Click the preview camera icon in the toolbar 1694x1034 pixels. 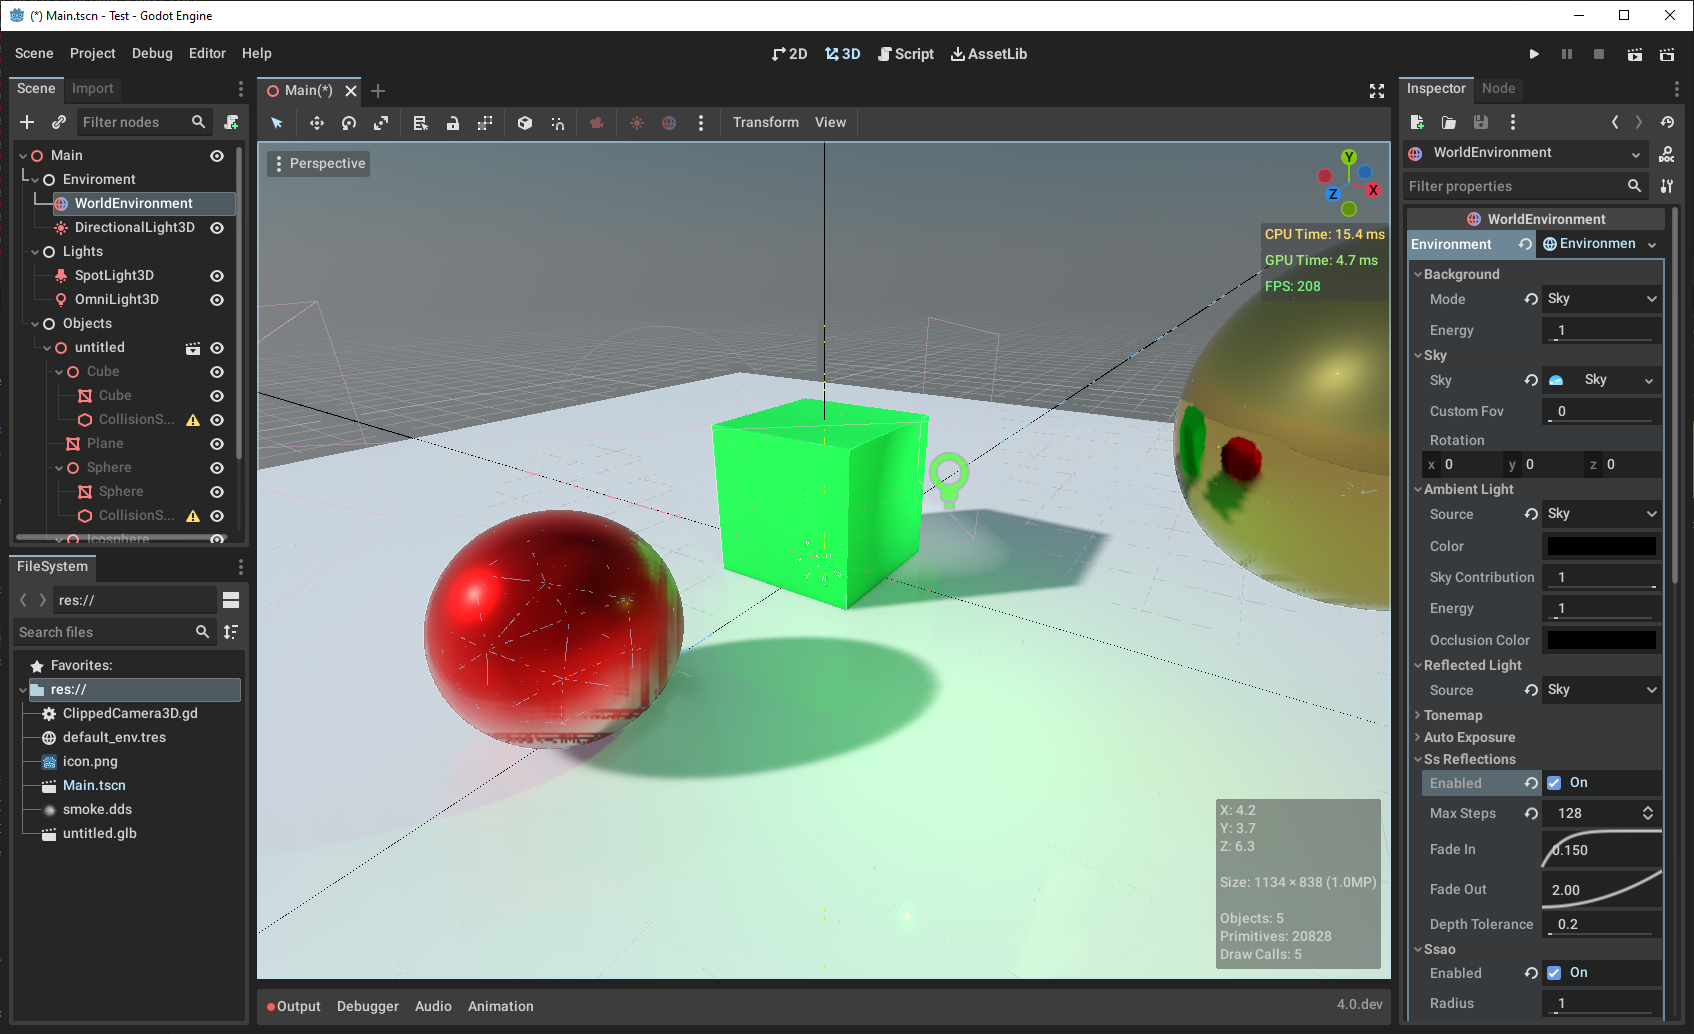point(597,122)
